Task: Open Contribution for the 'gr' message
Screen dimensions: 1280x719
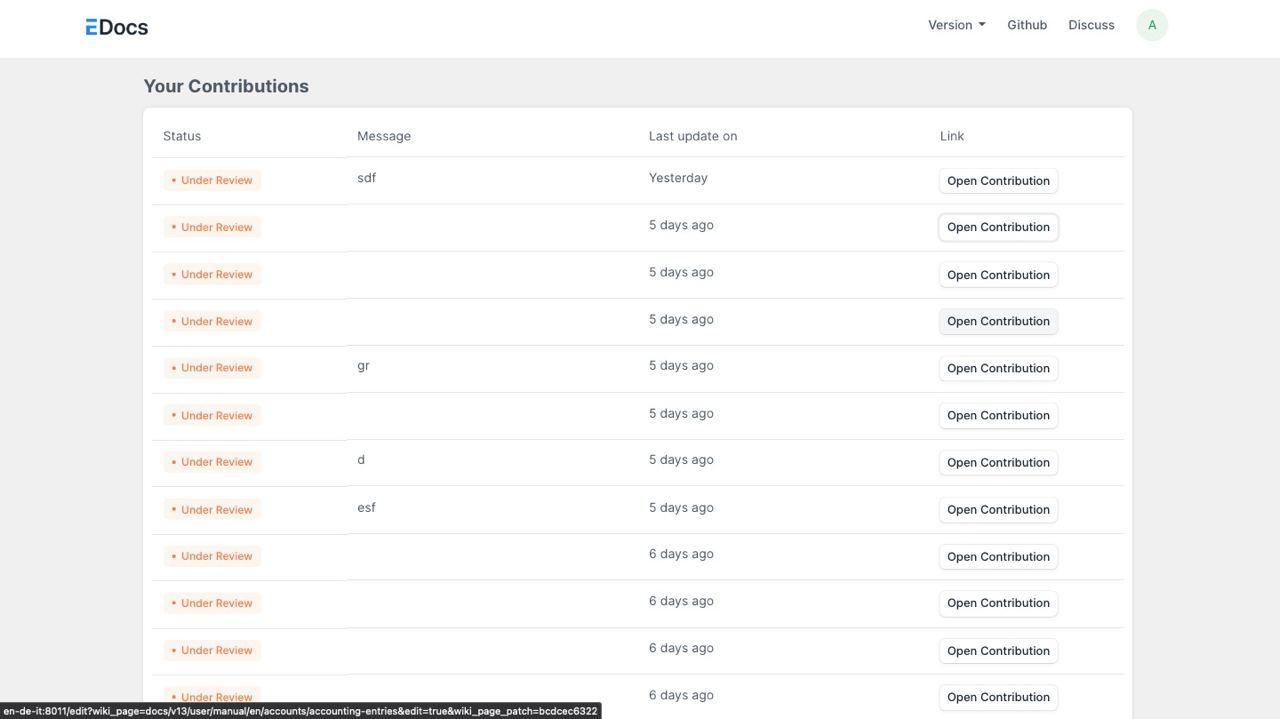Action: (x=997, y=368)
